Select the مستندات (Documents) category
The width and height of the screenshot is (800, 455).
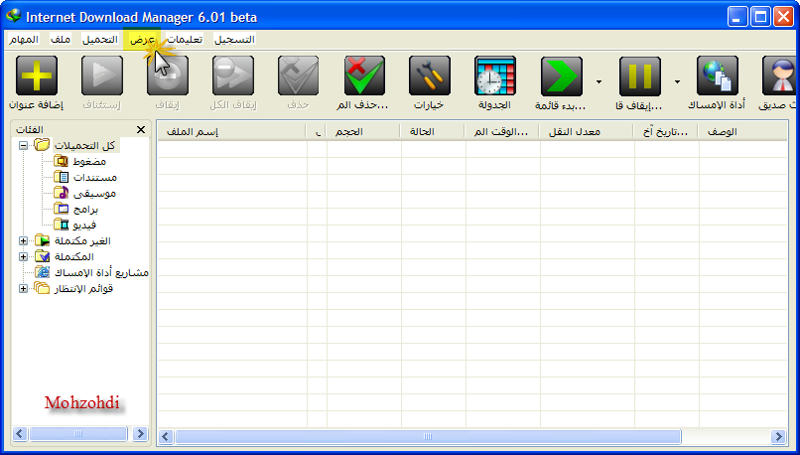pyautogui.click(x=95, y=178)
